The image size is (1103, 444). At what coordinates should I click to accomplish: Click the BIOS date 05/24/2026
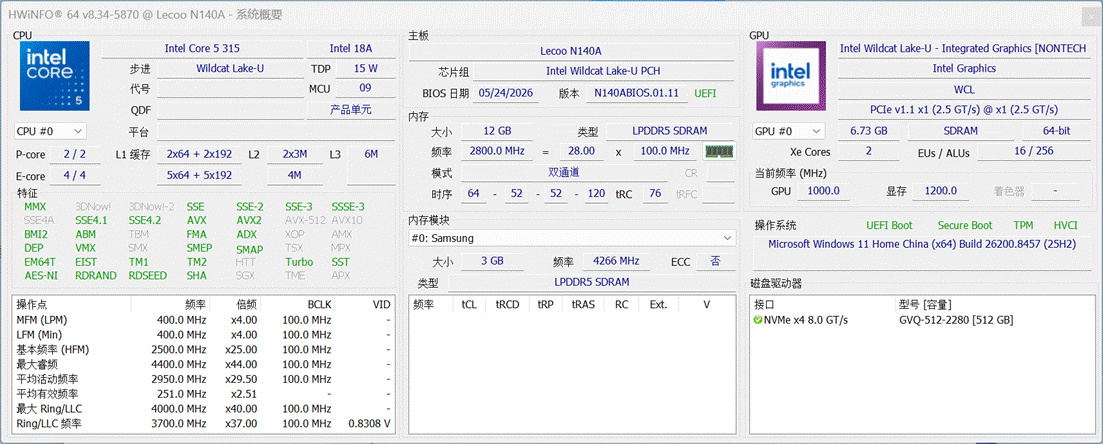(506, 92)
